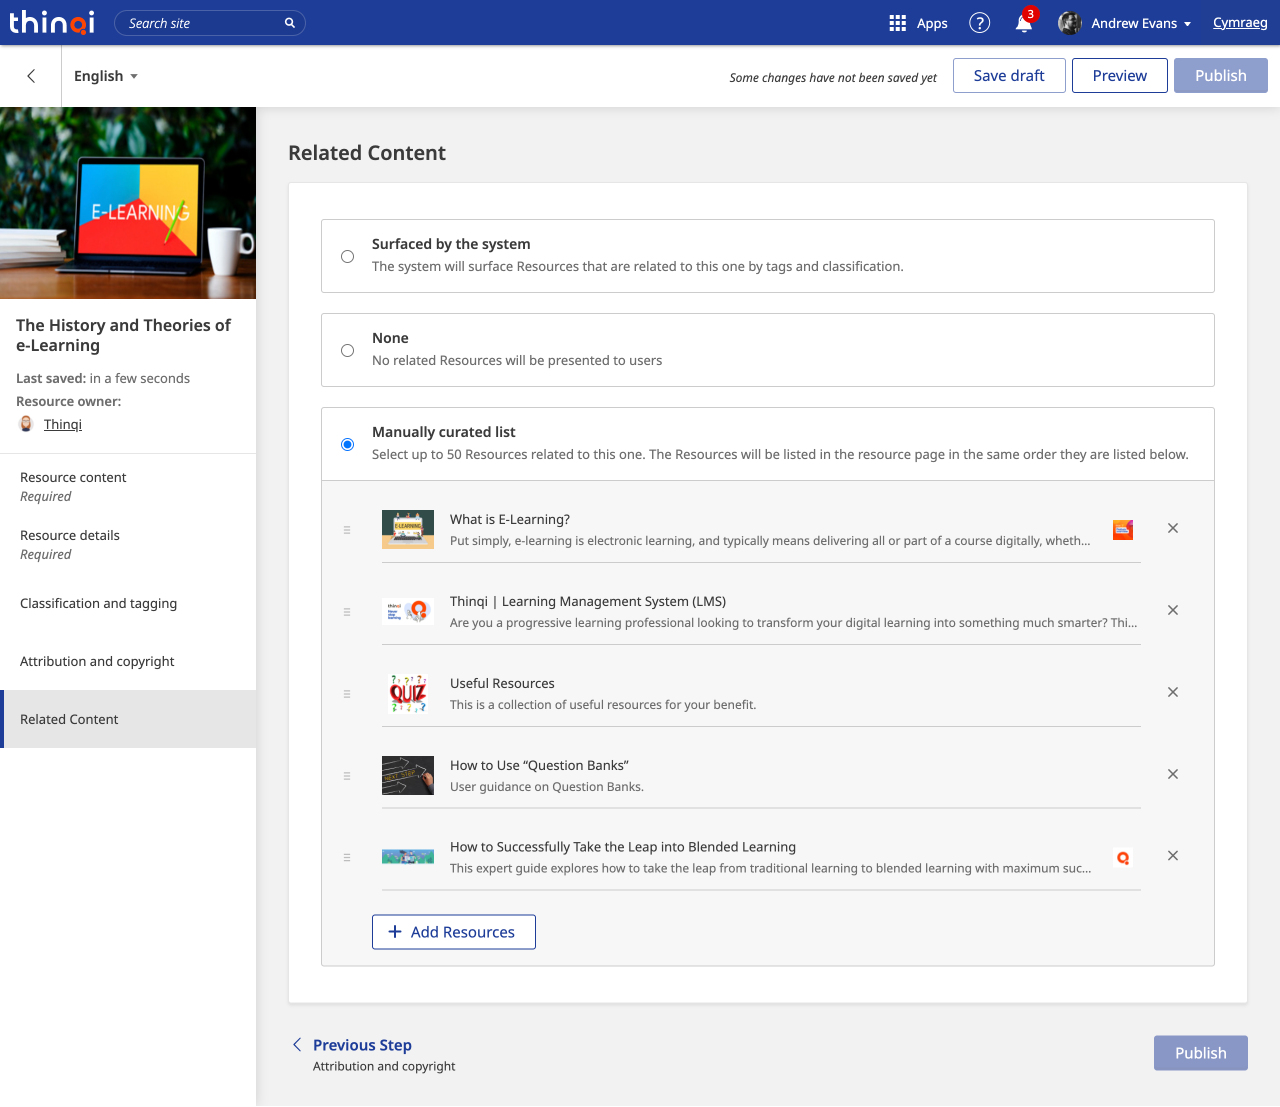Open What is E-Learning? thumbnail
Viewport: 1280px width, 1107px height.
[x=408, y=530]
